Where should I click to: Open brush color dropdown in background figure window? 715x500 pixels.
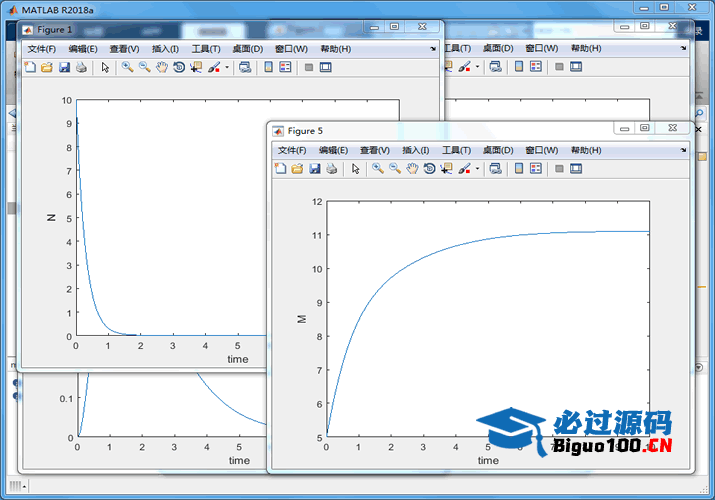pos(477,67)
